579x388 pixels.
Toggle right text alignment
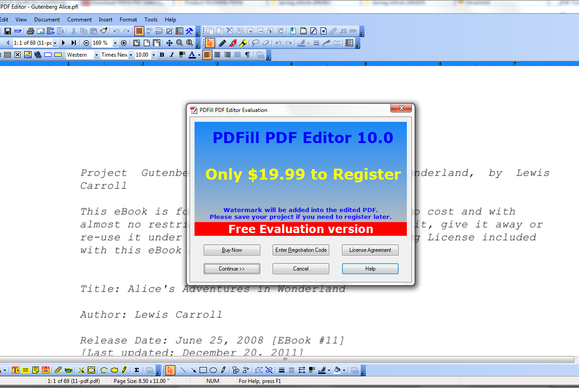pos(227,55)
